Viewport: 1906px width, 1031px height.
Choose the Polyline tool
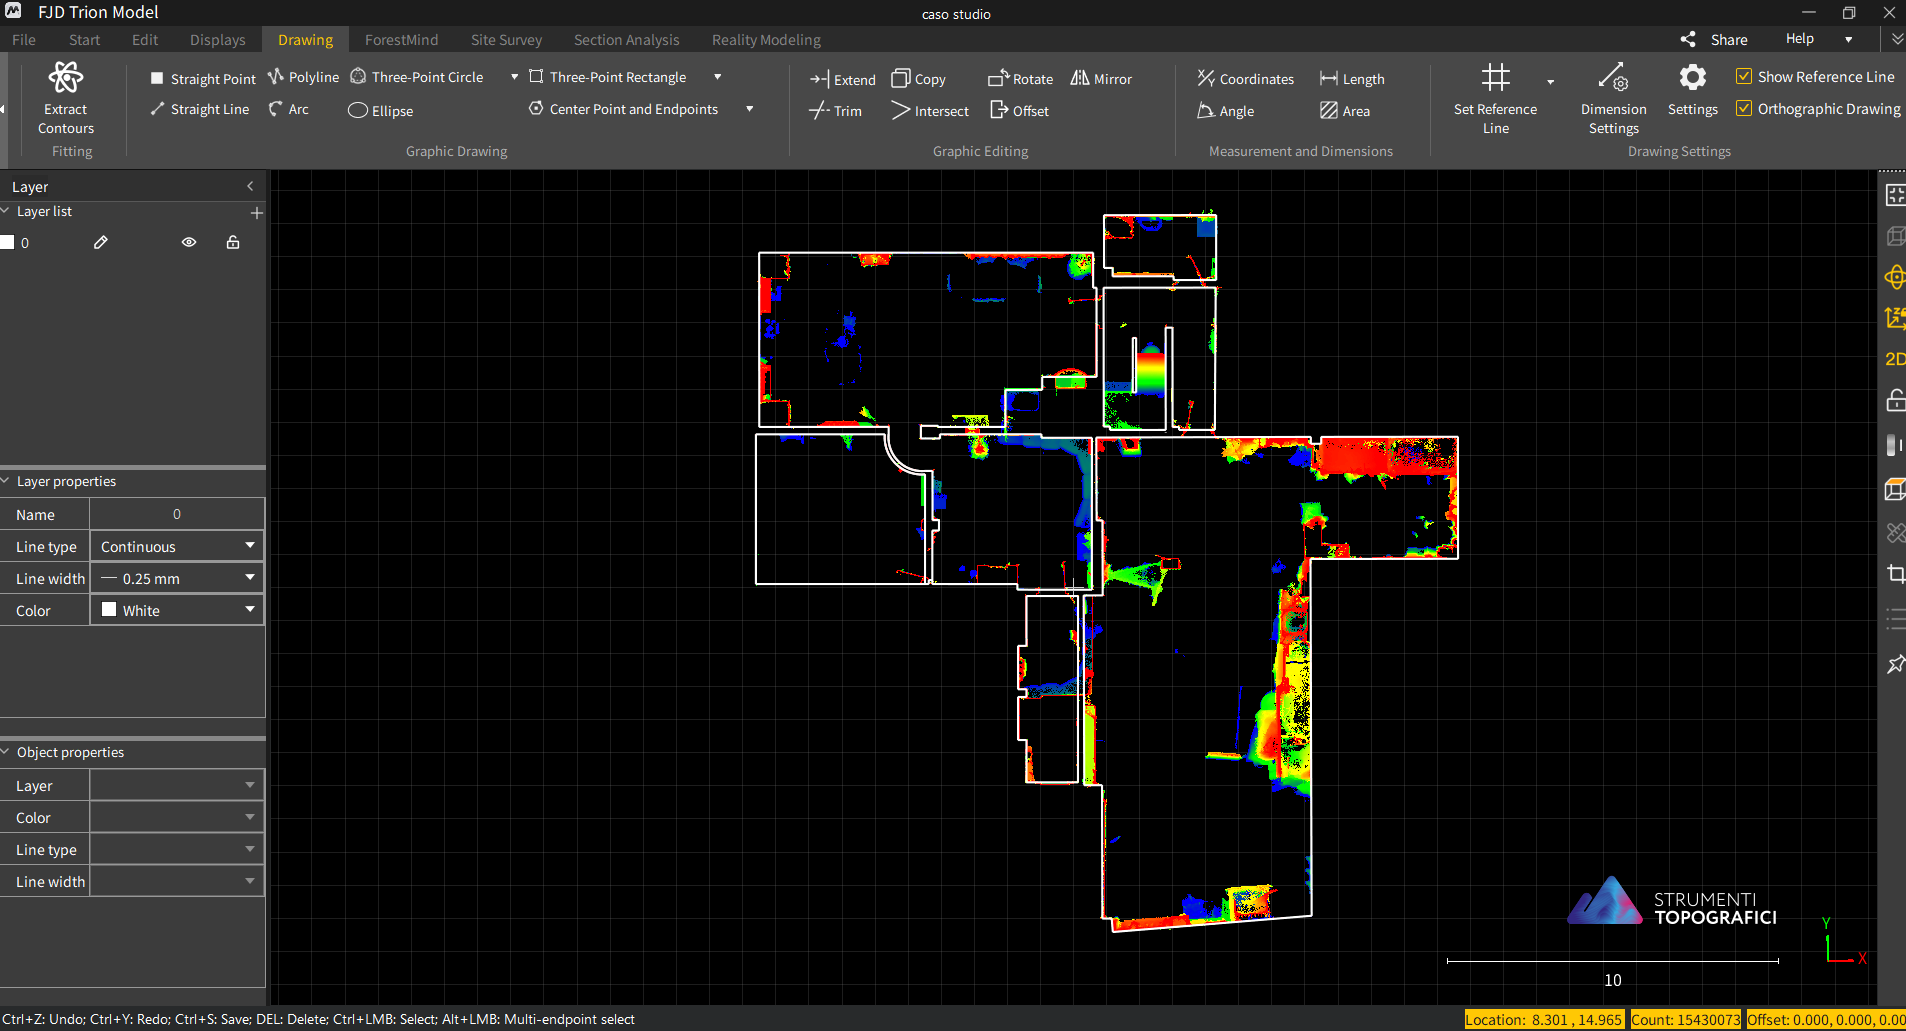point(304,77)
